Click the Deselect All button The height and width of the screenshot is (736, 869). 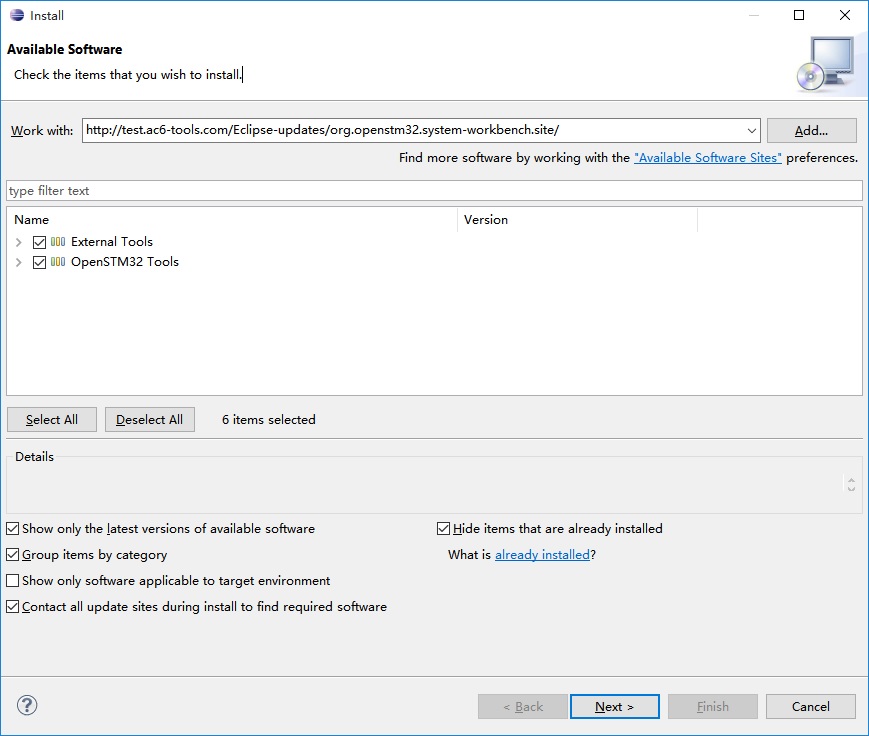(150, 420)
